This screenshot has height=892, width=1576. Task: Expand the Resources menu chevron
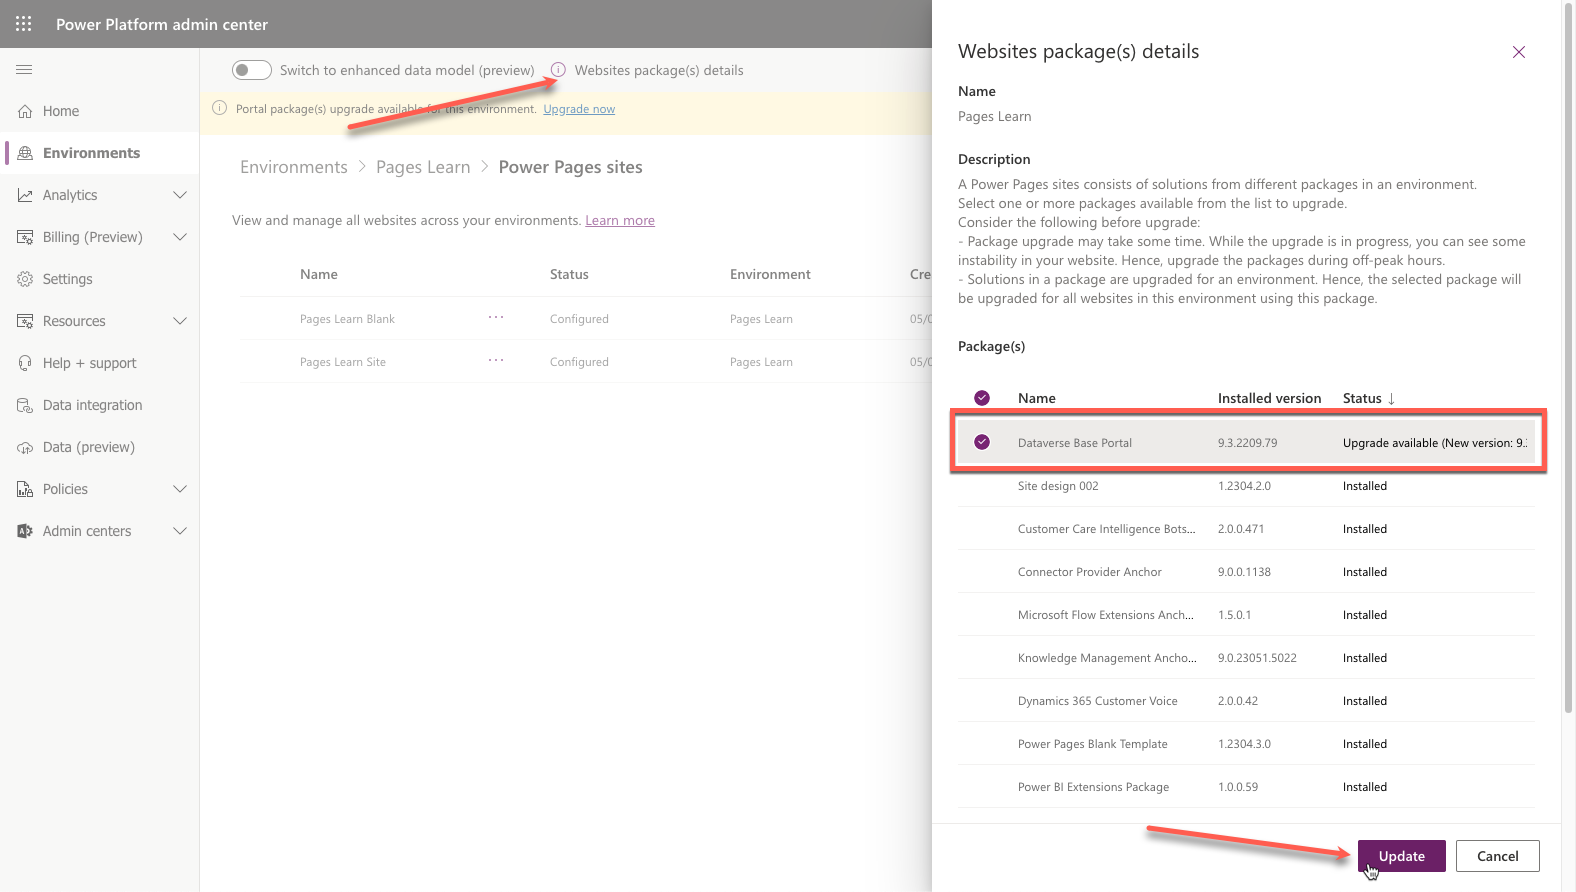180,321
